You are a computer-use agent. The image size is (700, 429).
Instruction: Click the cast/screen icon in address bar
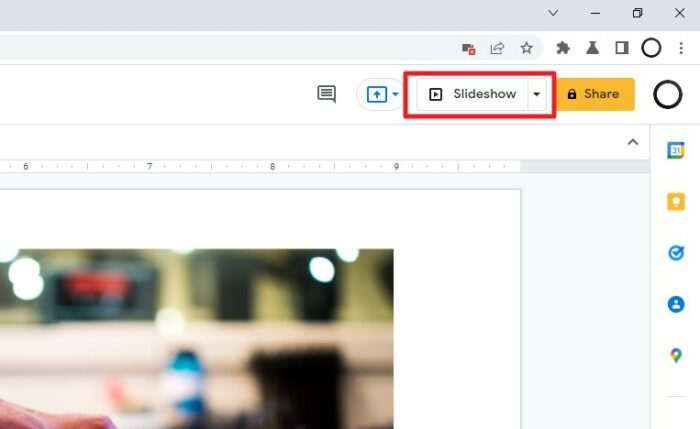coord(468,48)
